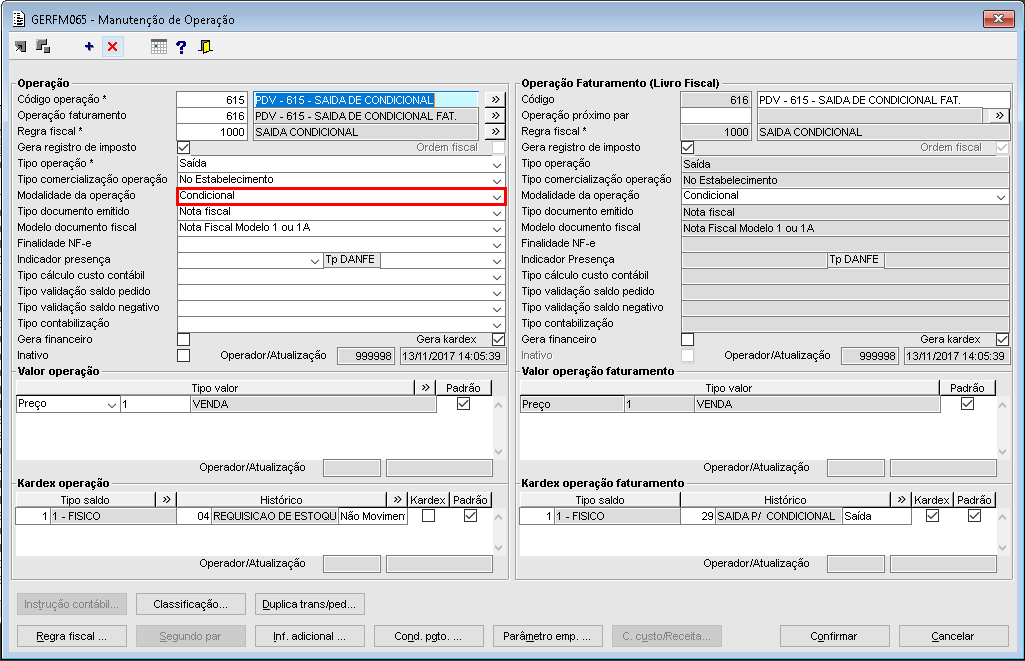Toggle Gera kardex in Operação Faturamento panel
This screenshot has height=661, width=1025.
point(1002,339)
